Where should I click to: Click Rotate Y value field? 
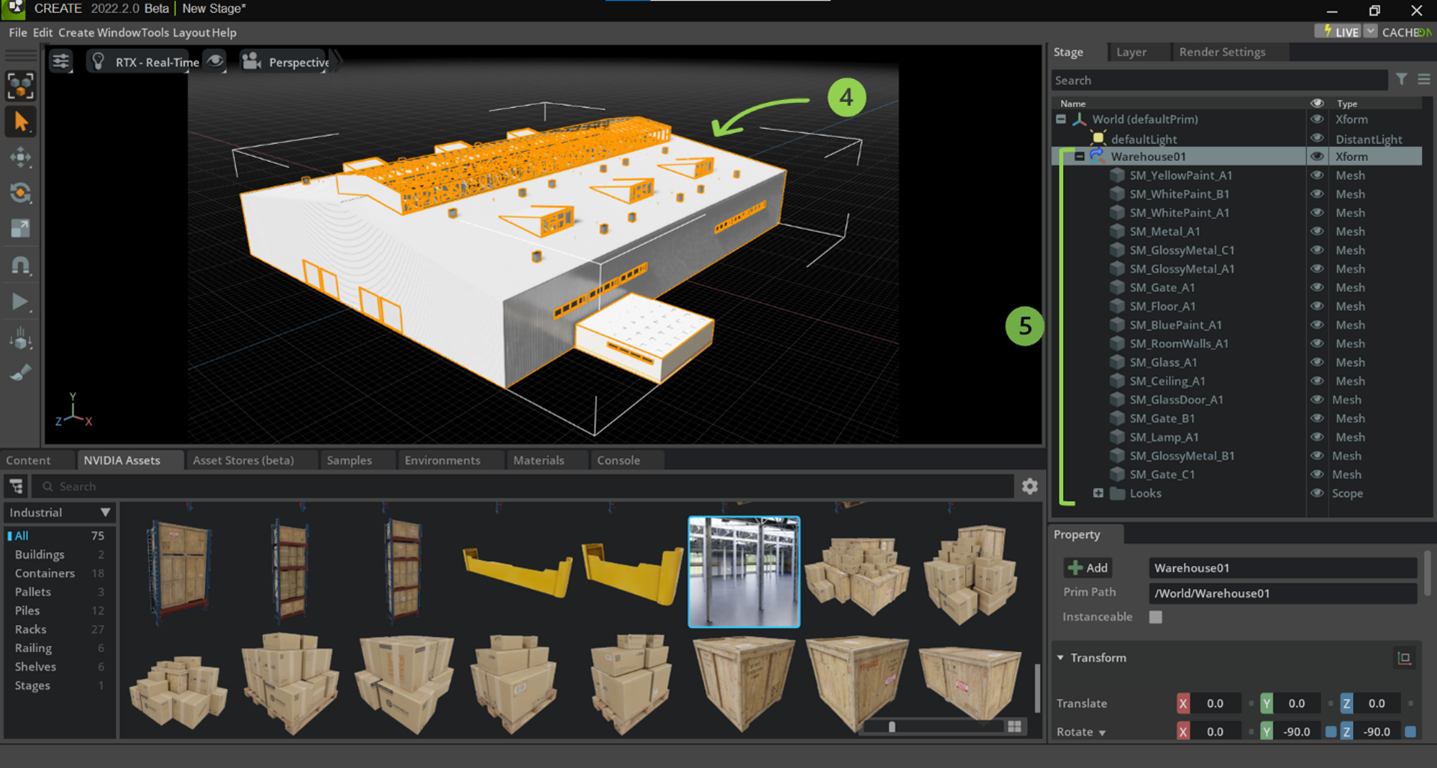pos(1297,732)
